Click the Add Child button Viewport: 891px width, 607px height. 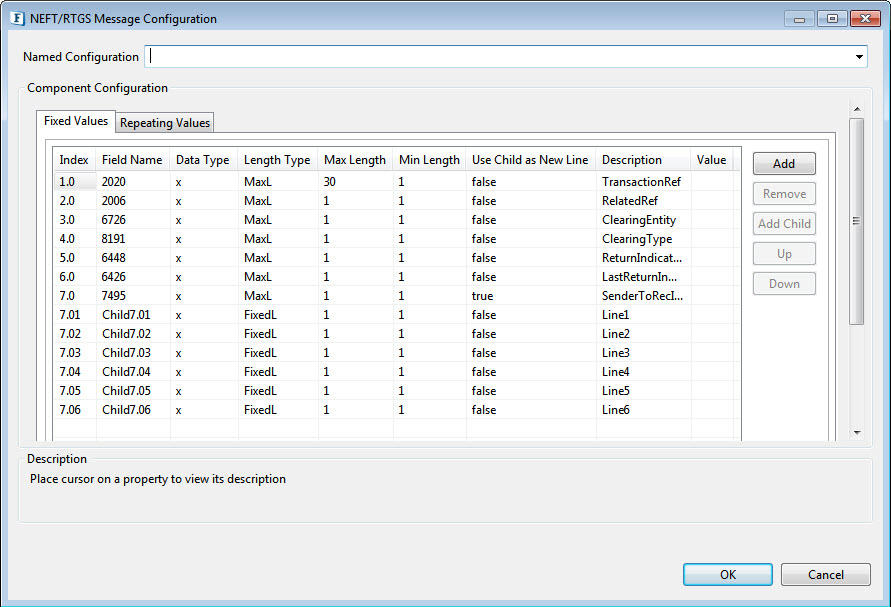(x=784, y=224)
